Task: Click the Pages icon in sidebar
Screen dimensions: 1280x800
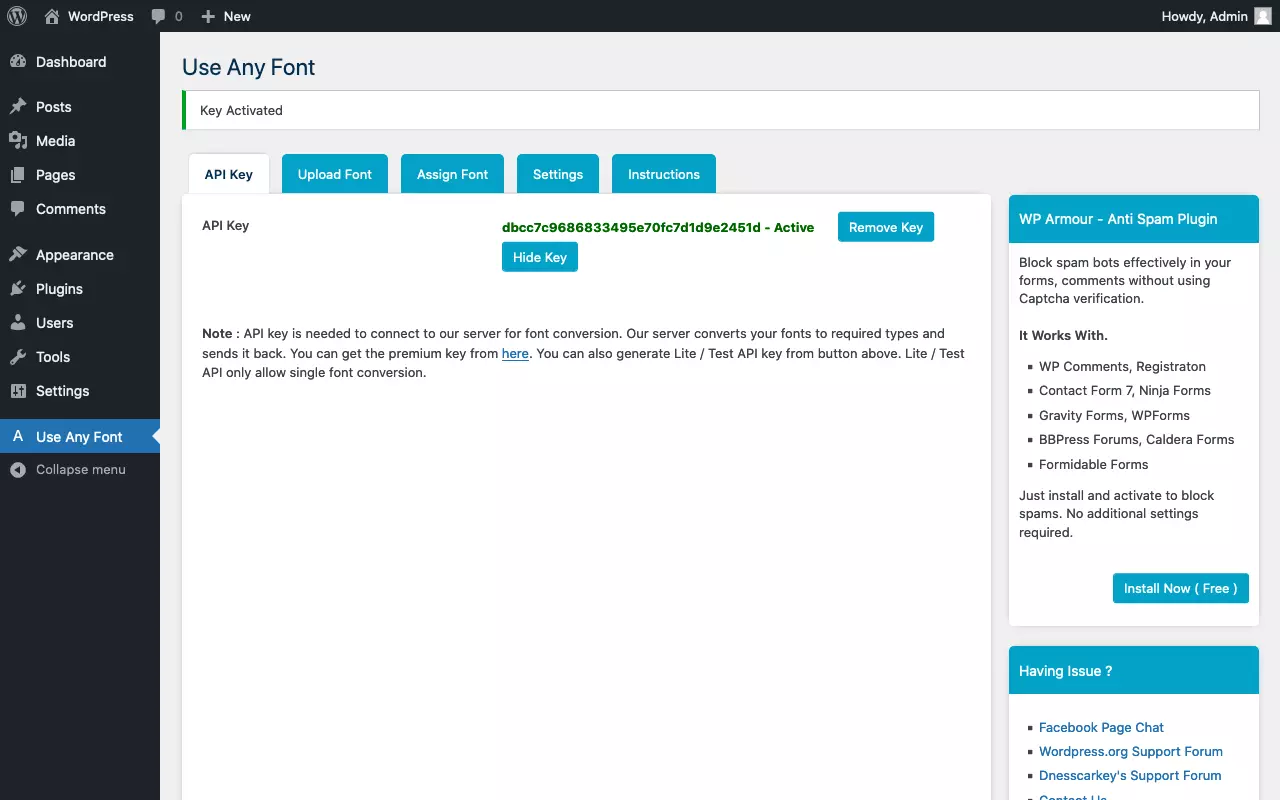Action: pos(18,175)
